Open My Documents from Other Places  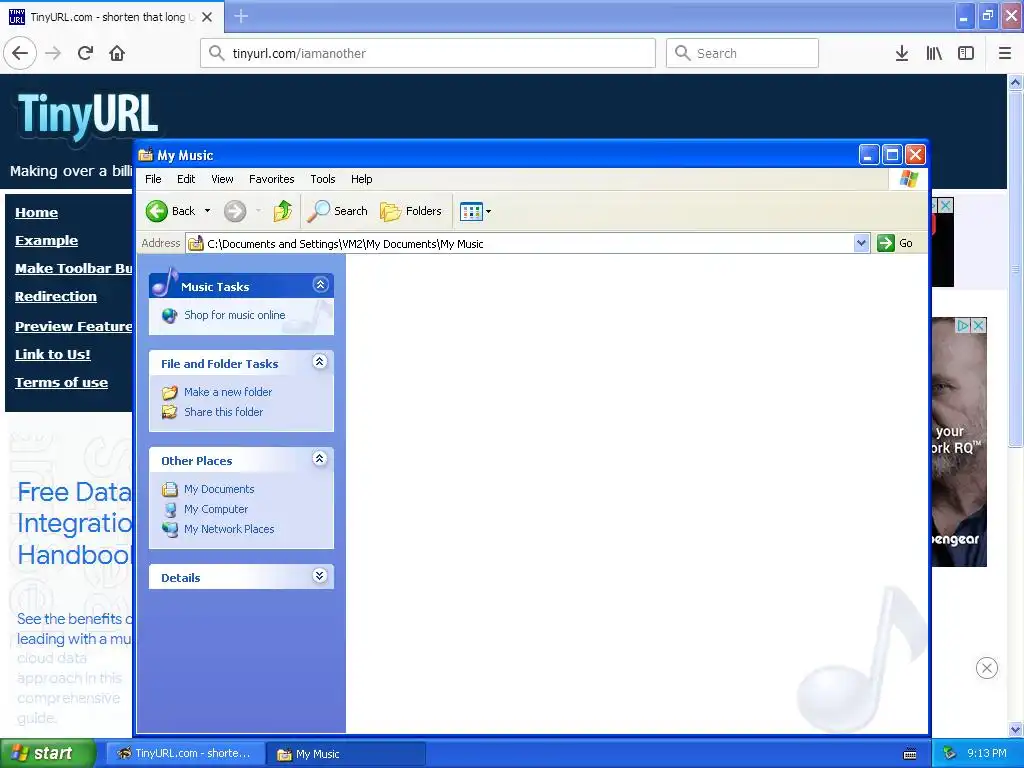coord(219,489)
